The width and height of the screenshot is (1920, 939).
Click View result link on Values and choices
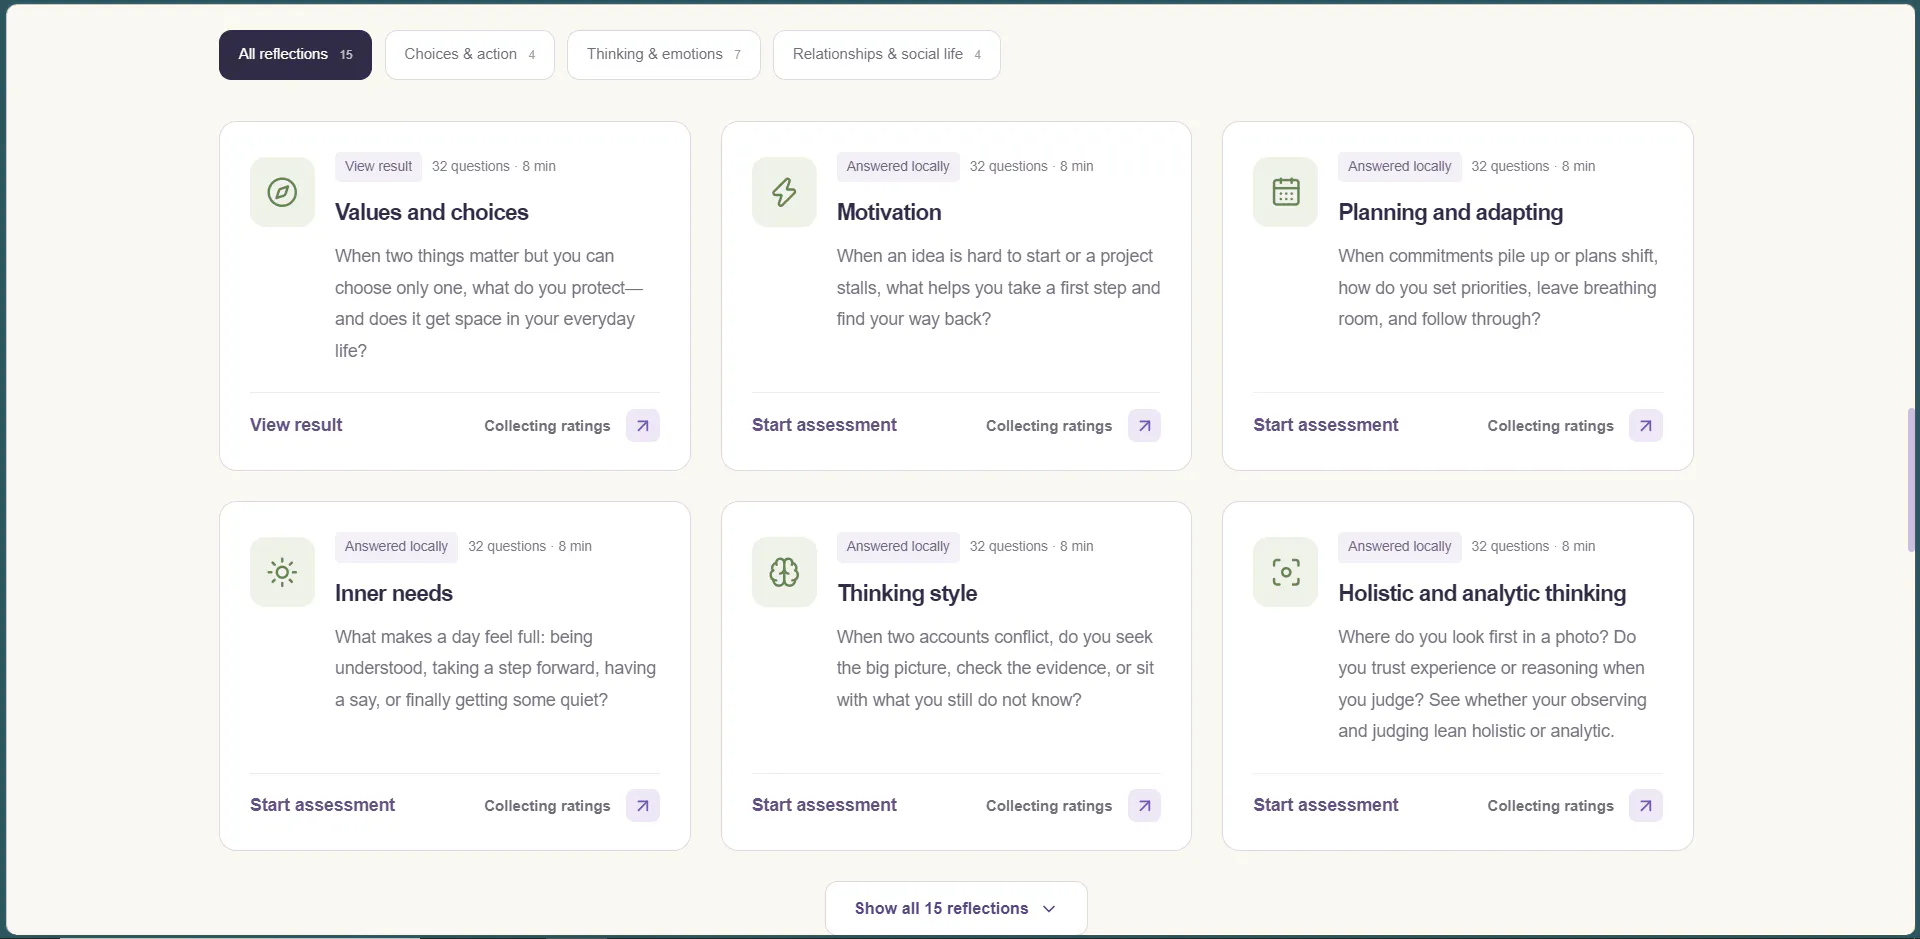(296, 425)
